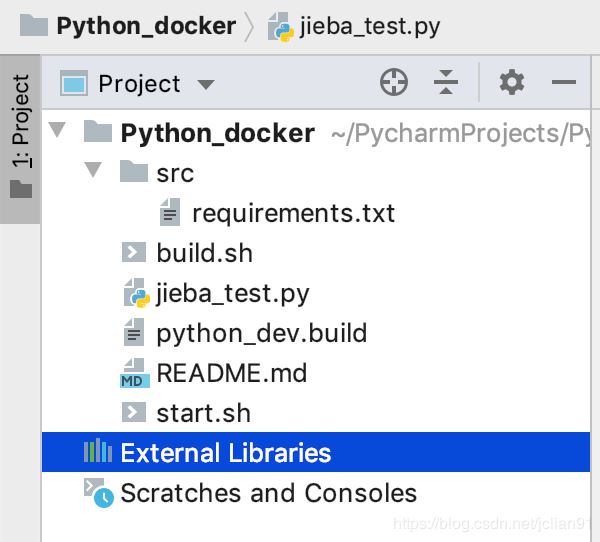Click the Python icon beside jieba_test.py in tree
This screenshot has width=600, height=542.
135,293
